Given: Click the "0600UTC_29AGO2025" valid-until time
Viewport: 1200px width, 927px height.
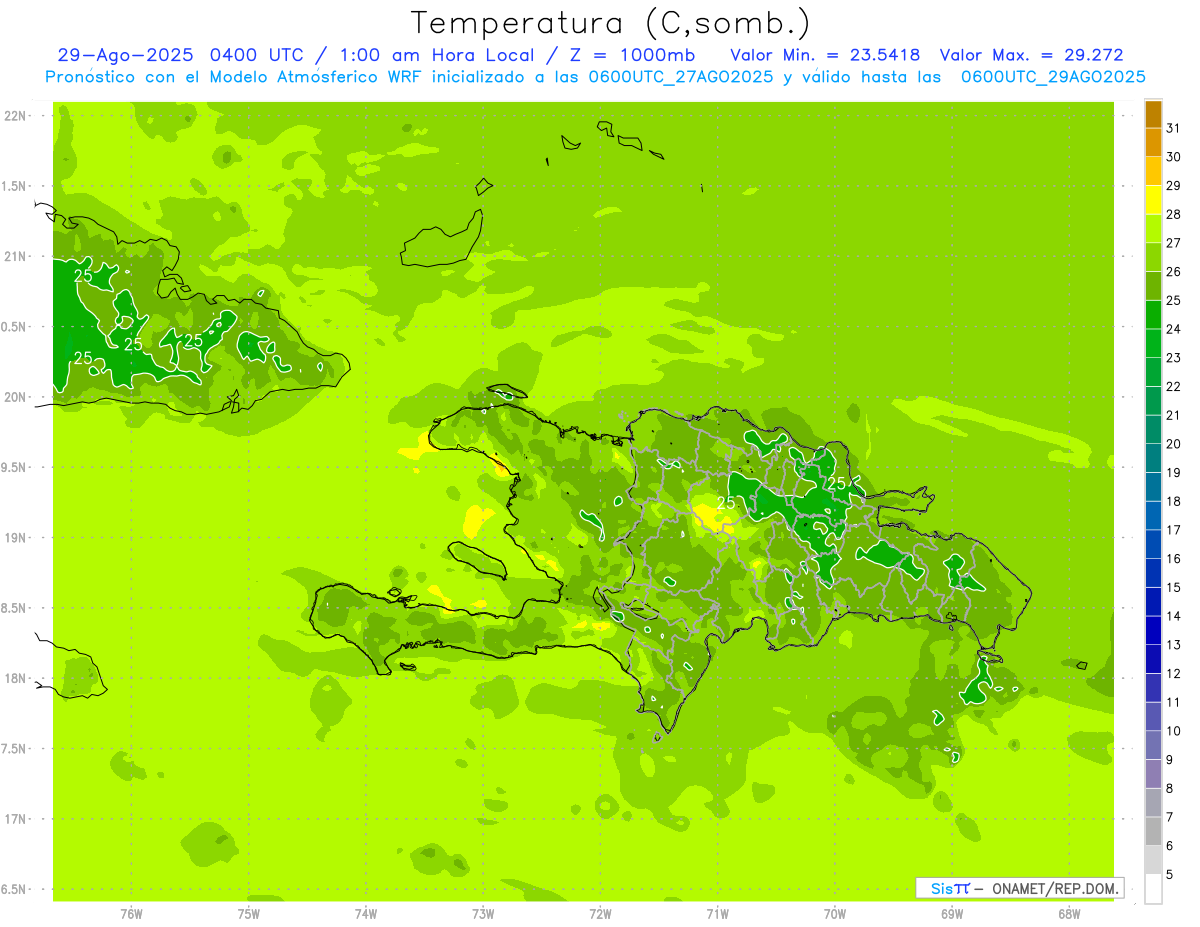Looking at the screenshot, I should point(1053,77).
